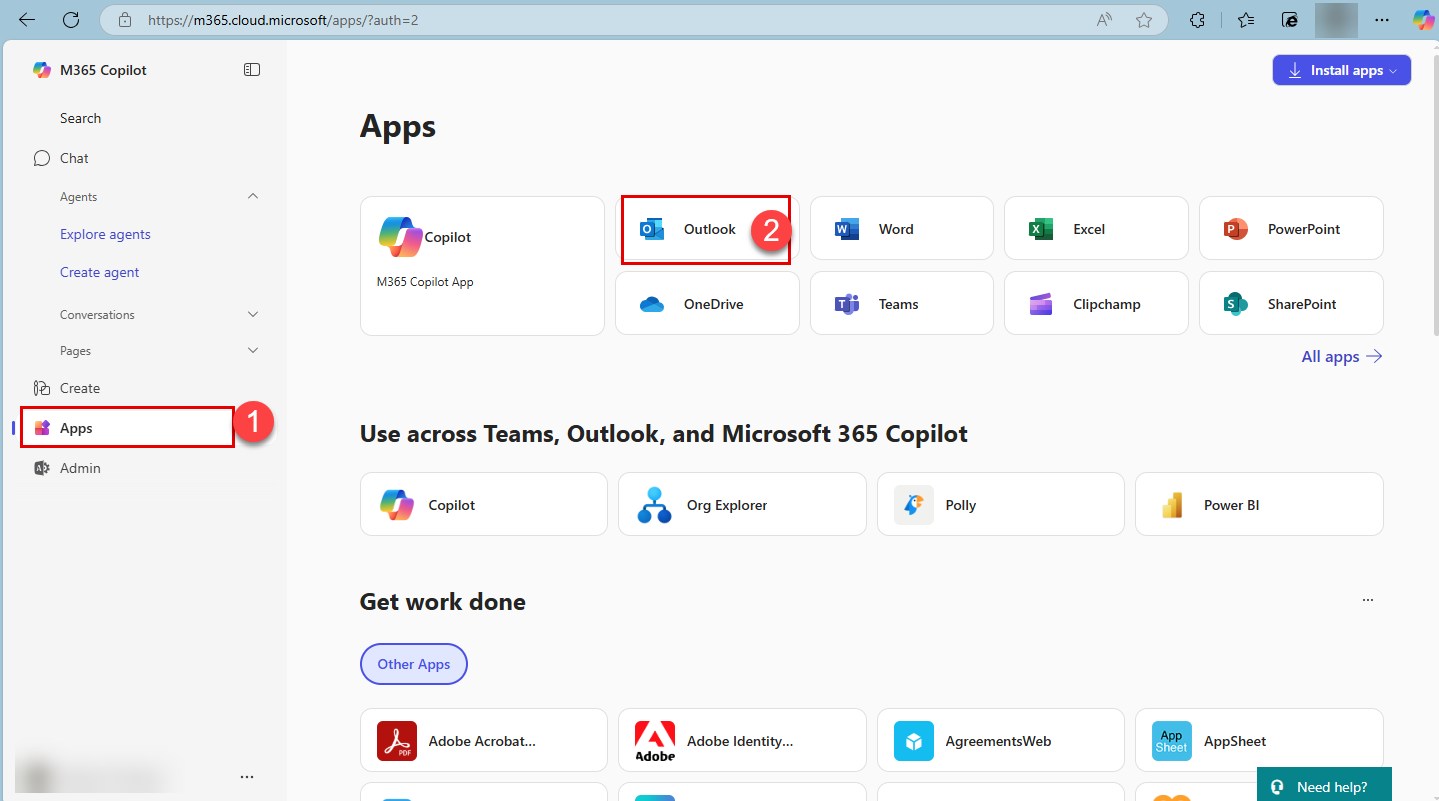Open the Clipchamp app tile
This screenshot has height=801, width=1439.
pos(1095,304)
